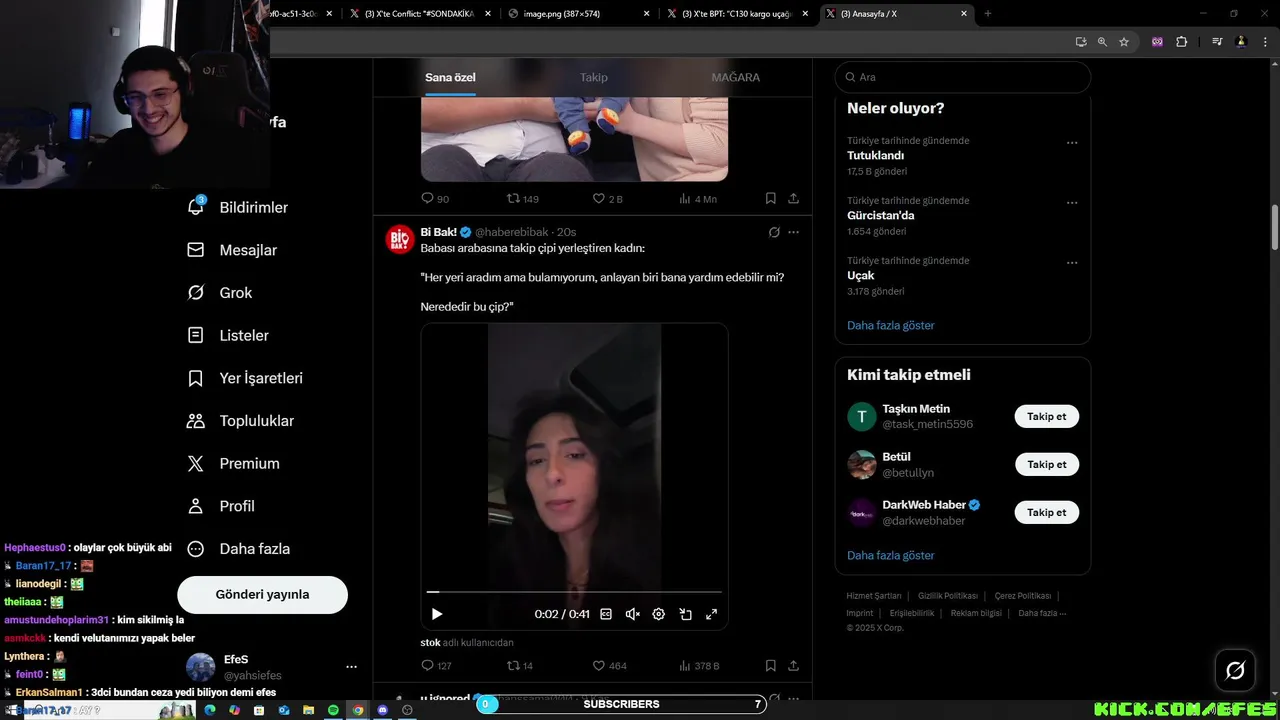Open Gizlilik Politikası link

pyautogui.click(x=947, y=596)
